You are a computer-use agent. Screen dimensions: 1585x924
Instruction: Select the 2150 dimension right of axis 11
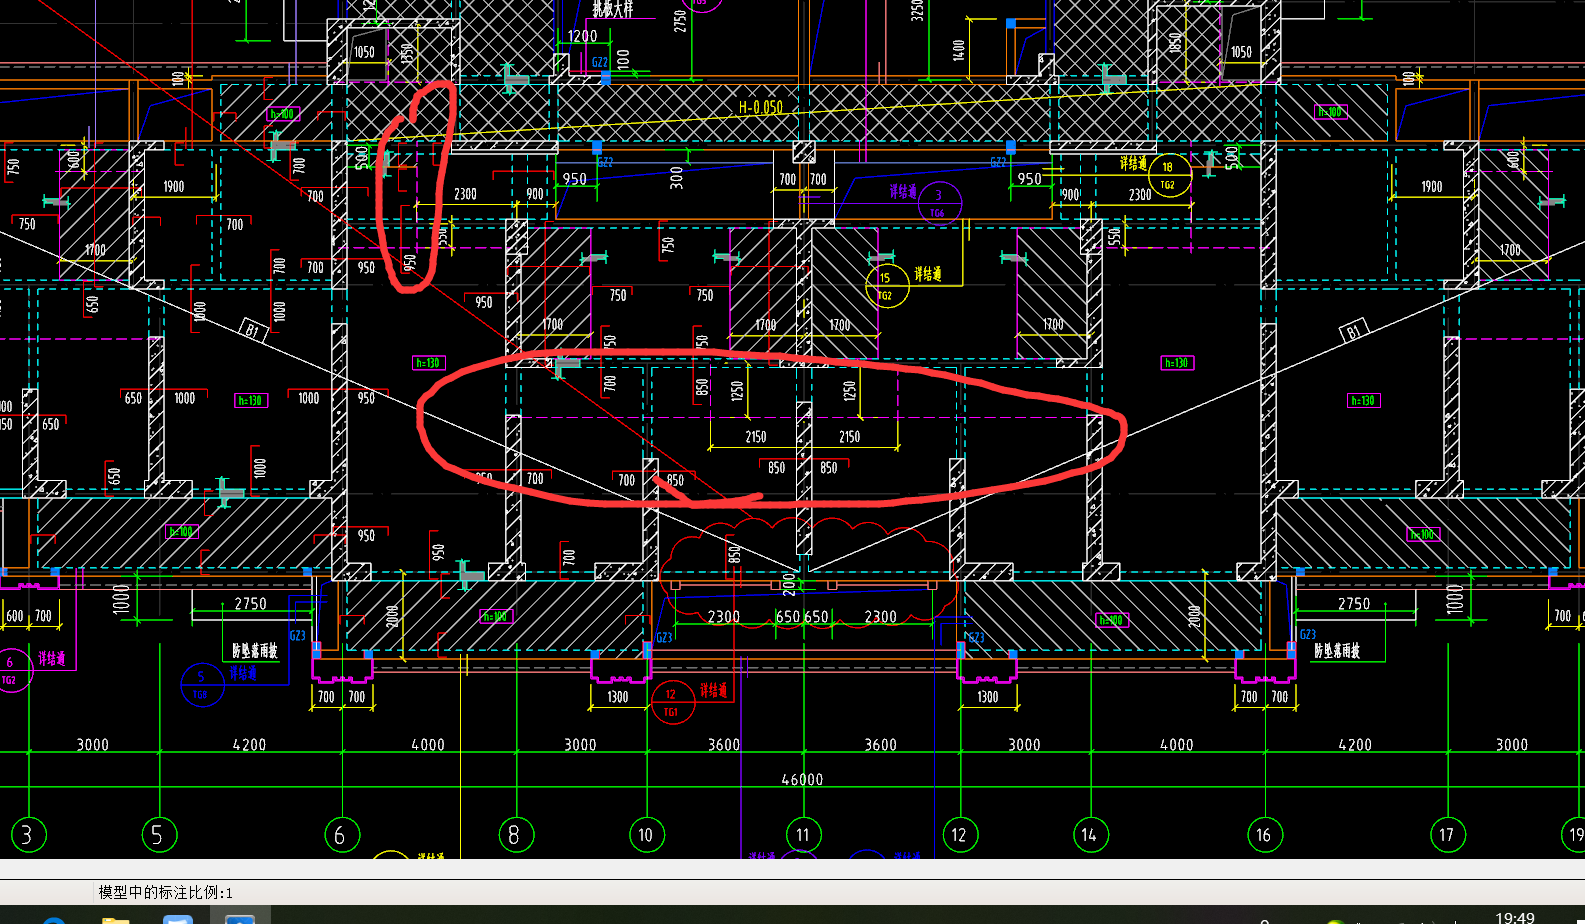(850, 437)
